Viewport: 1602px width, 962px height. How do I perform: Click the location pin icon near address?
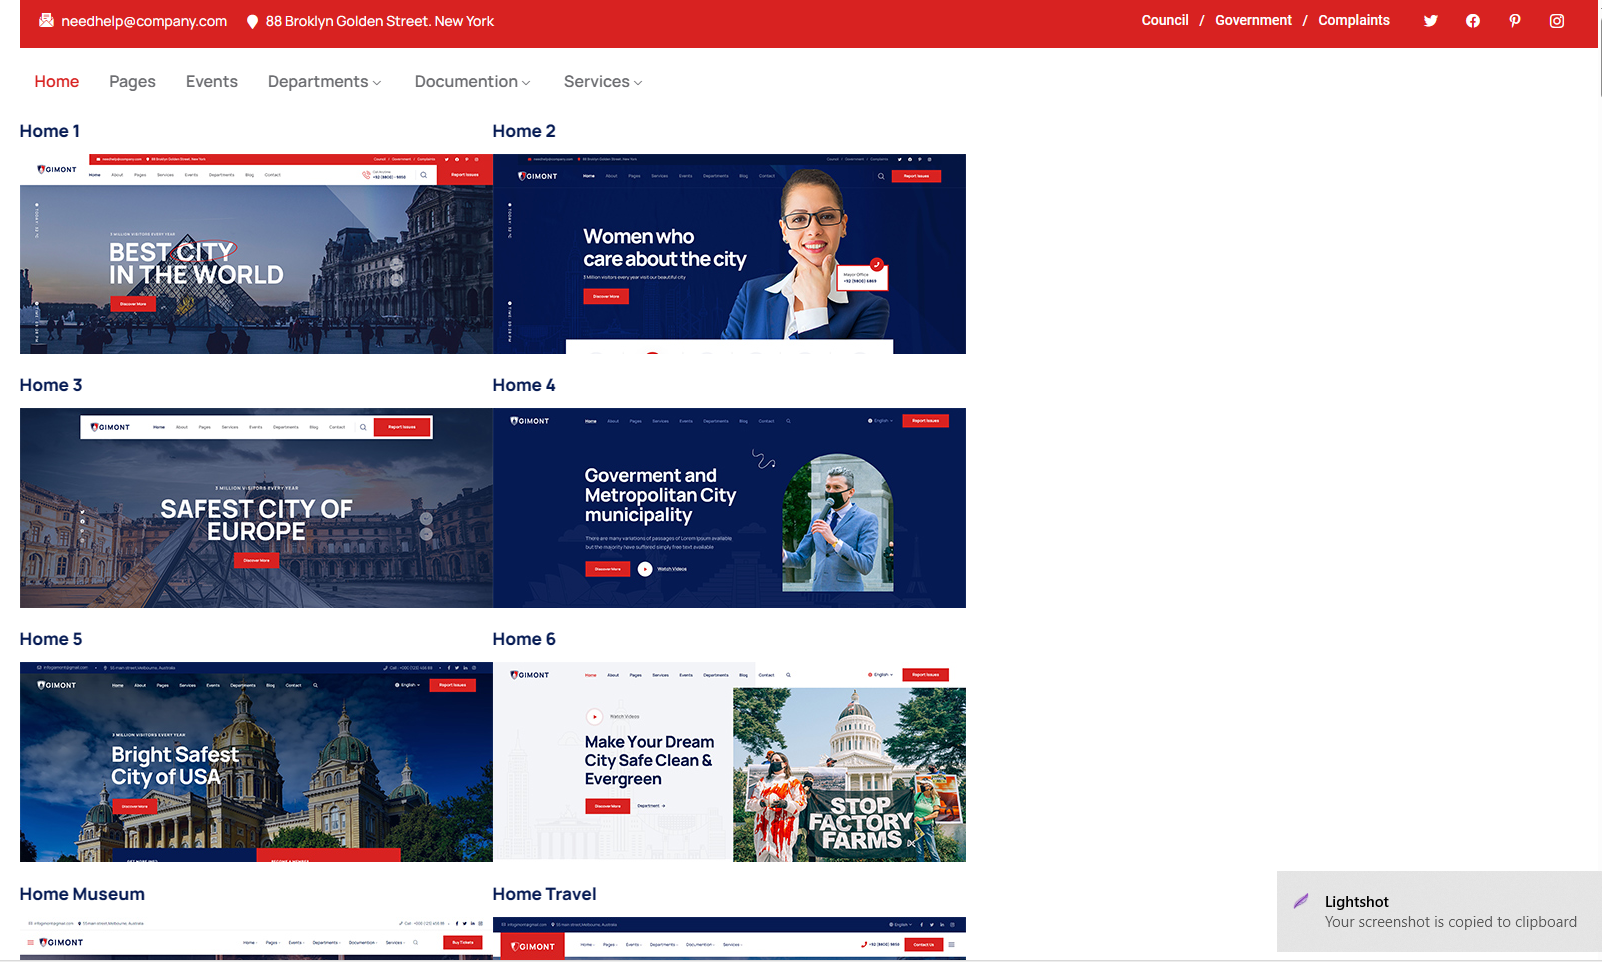[252, 21]
